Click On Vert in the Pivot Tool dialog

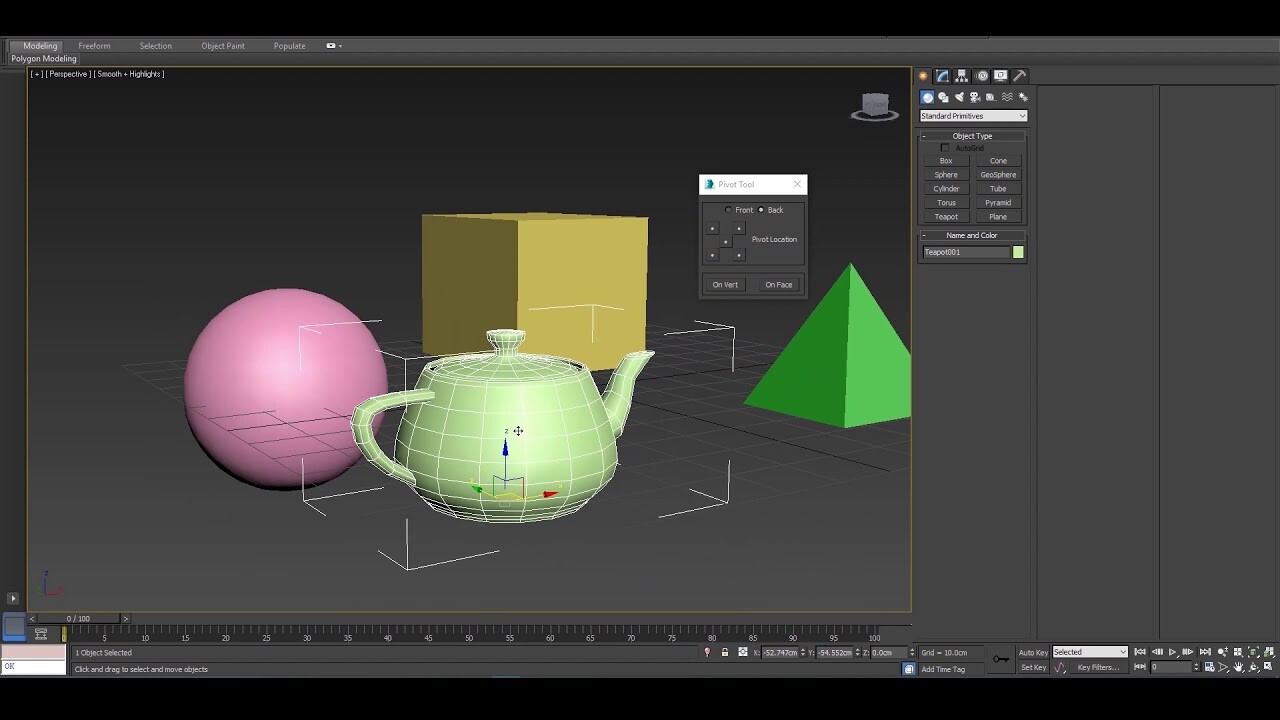click(725, 284)
